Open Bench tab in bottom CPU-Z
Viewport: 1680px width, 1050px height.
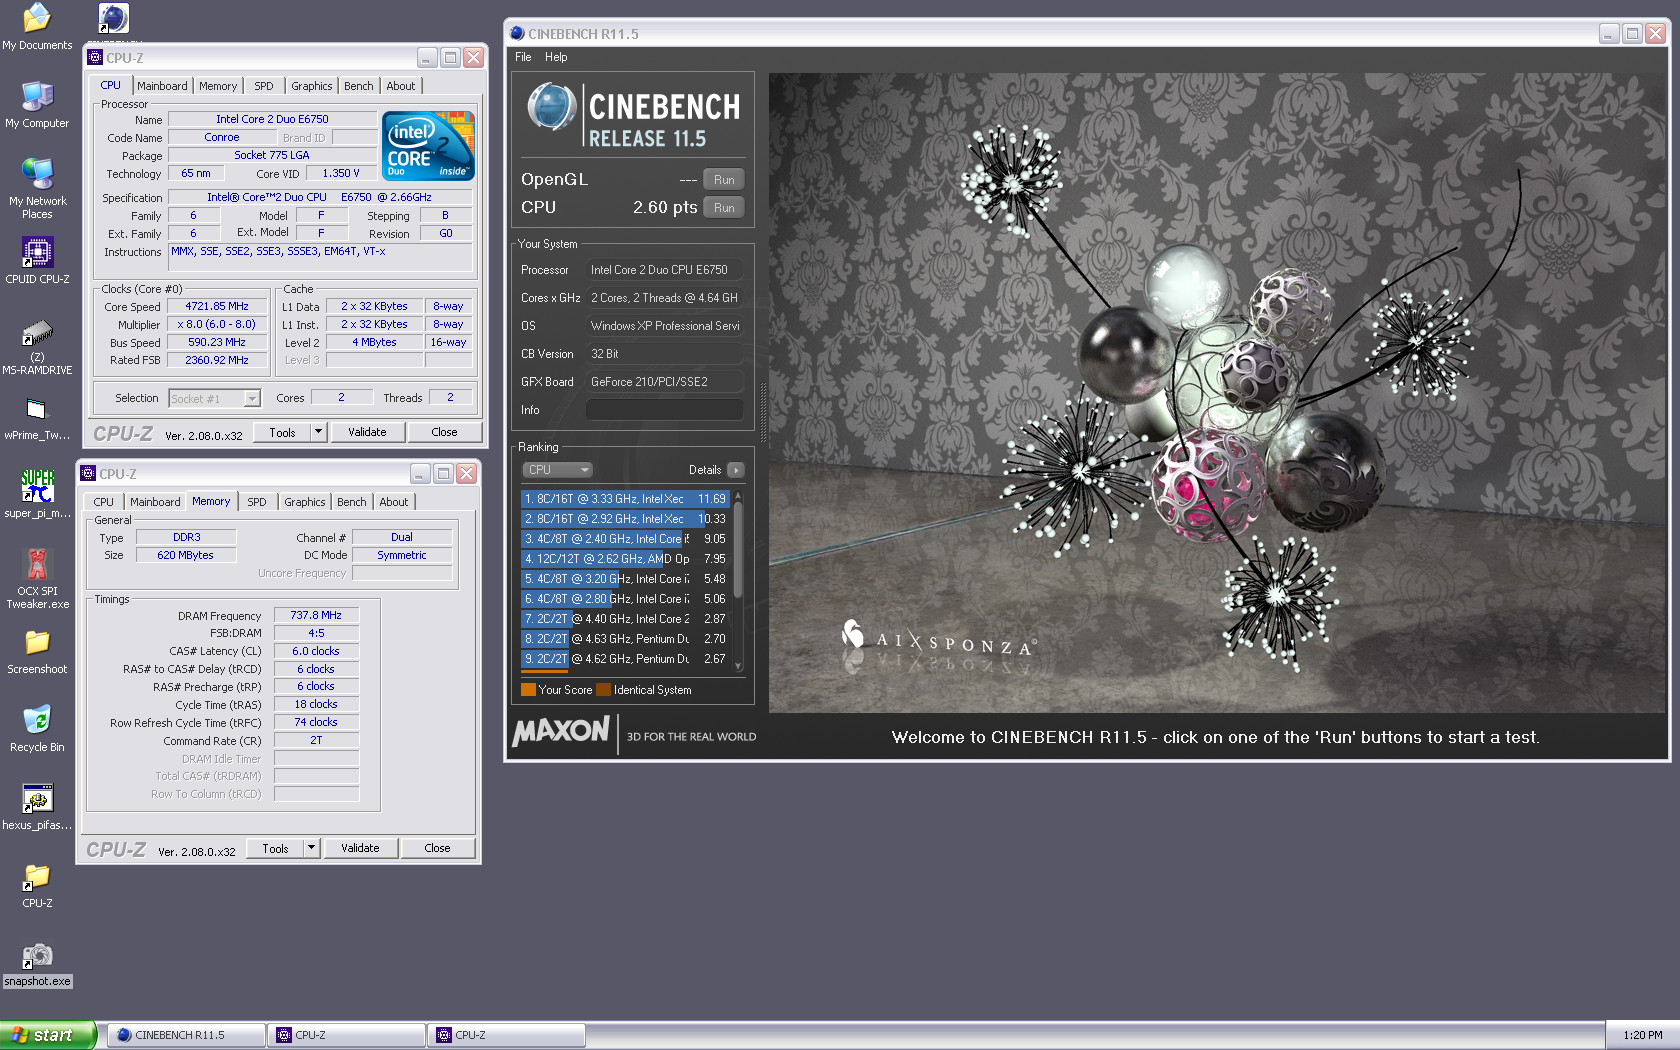point(352,502)
